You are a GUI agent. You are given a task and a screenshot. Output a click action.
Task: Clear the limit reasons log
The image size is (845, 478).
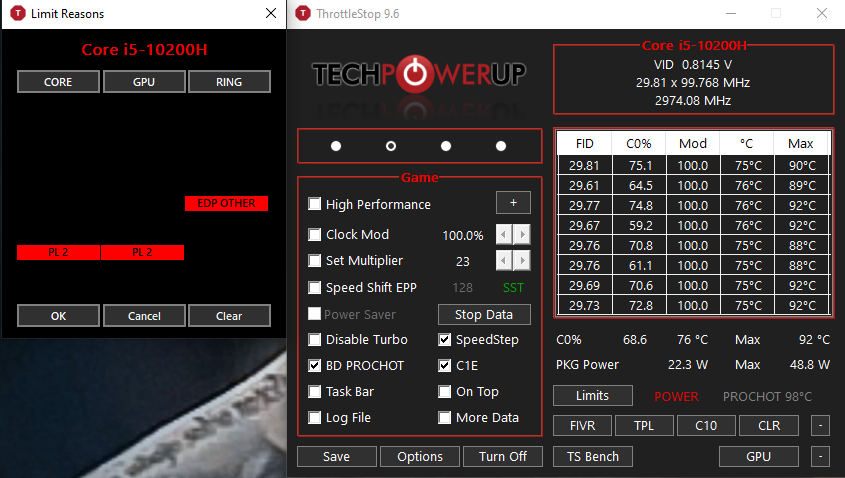[x=229, y=316]
